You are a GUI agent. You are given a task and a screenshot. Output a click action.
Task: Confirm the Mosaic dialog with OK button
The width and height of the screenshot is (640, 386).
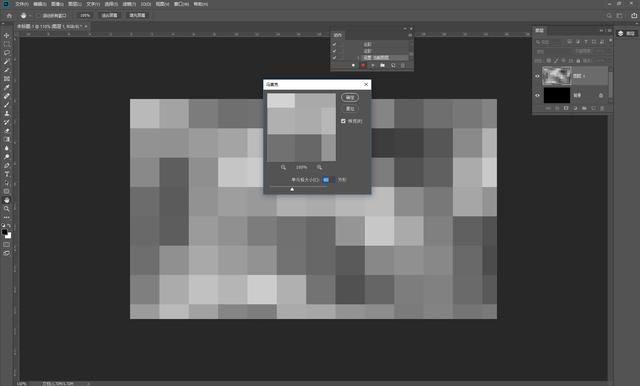pos(350,98)
